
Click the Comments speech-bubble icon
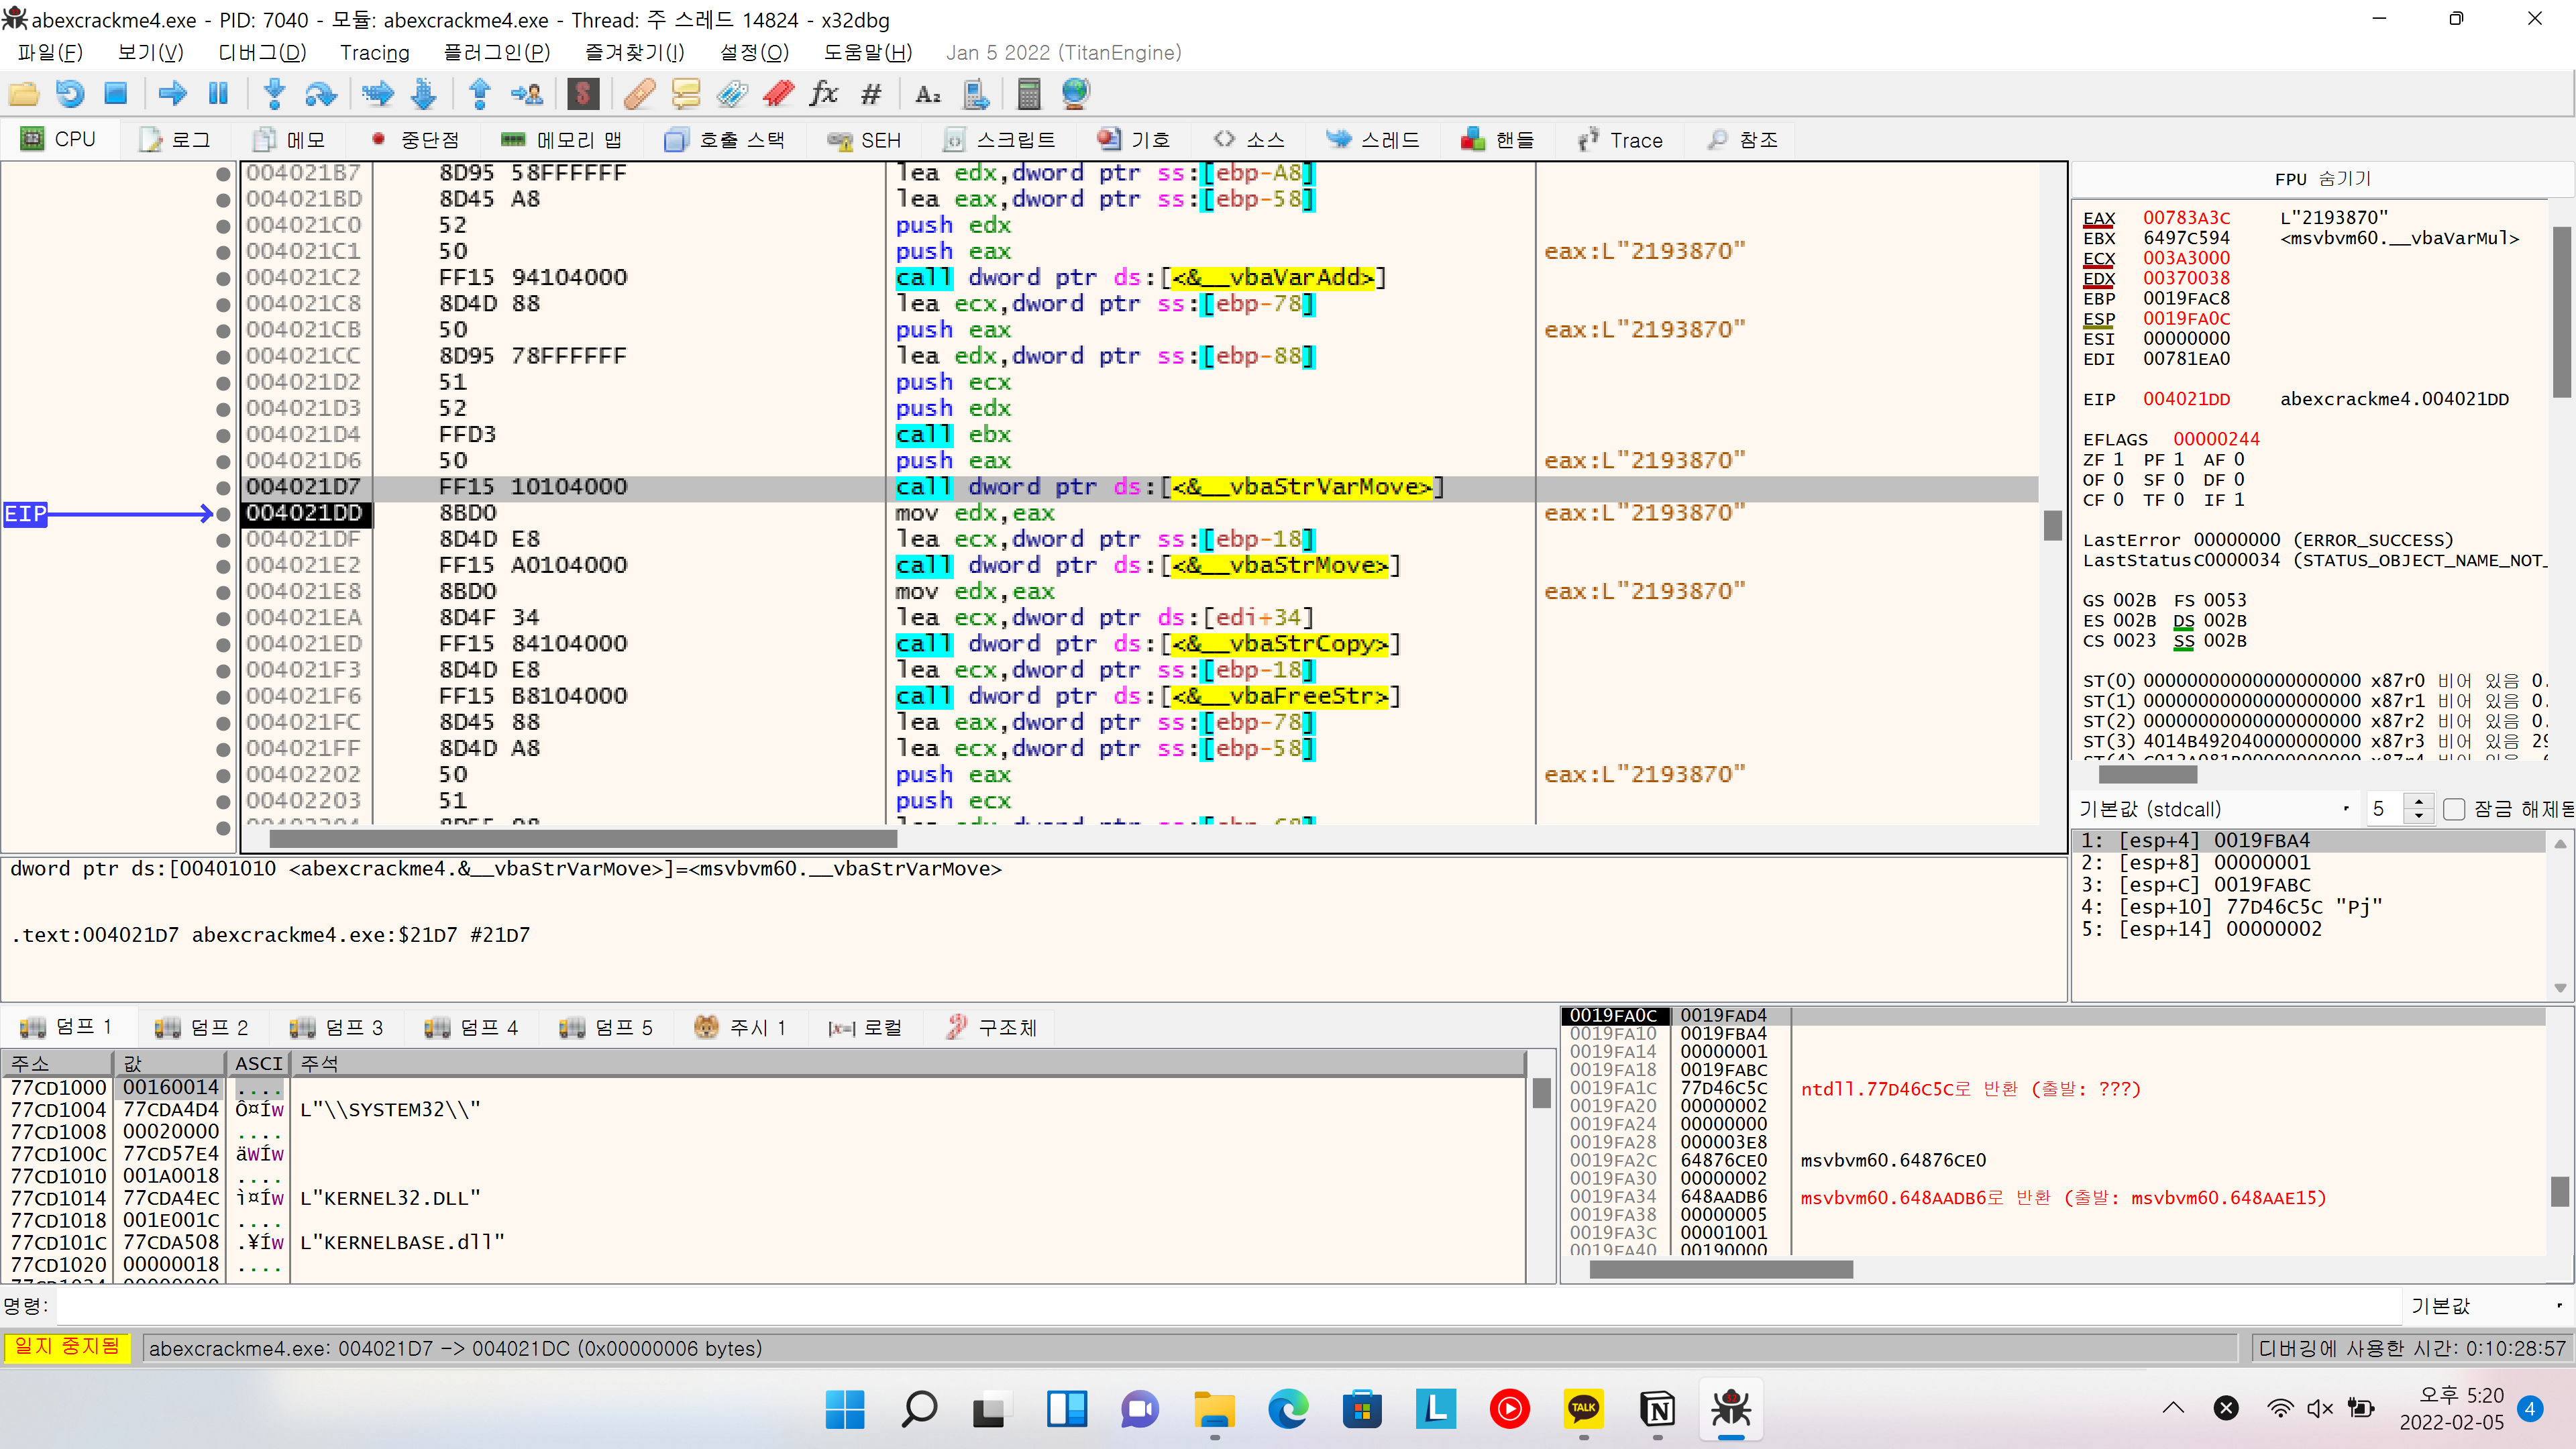click(x=686, y=94)
